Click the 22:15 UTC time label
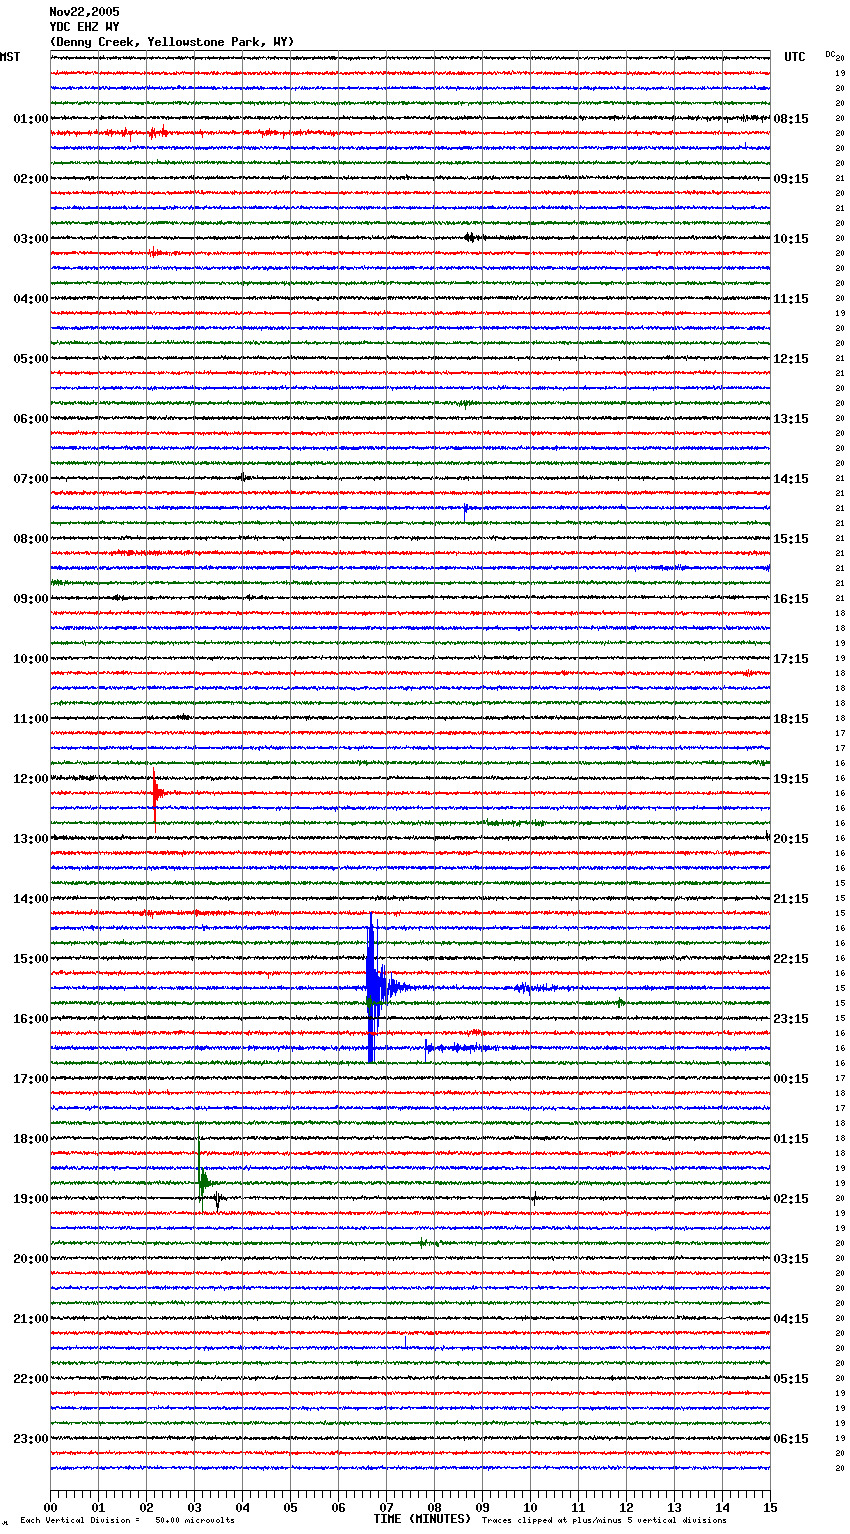This screenshot has height=1534, width=850. tap(791, 959)
